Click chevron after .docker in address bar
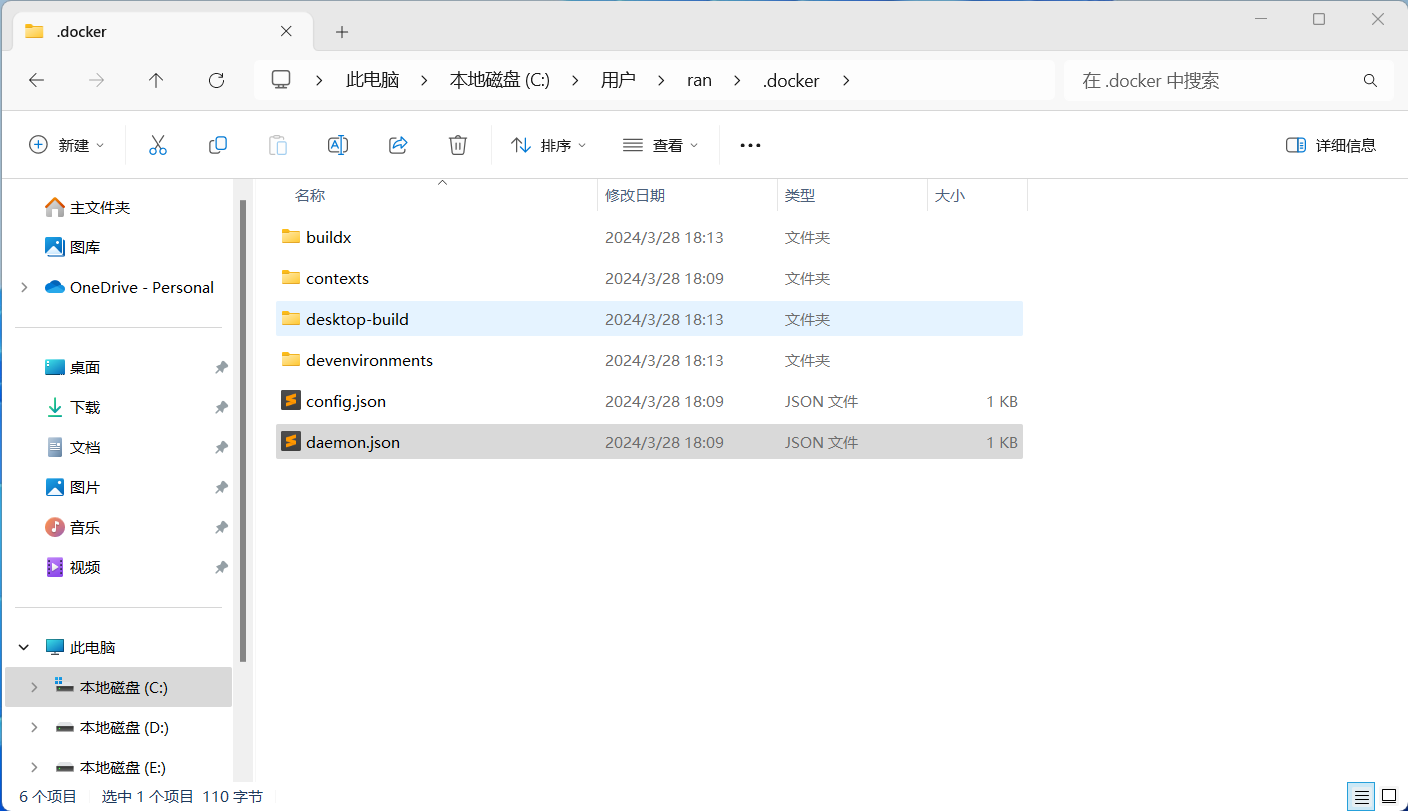 pyautogui.click(x=845, y=80)
